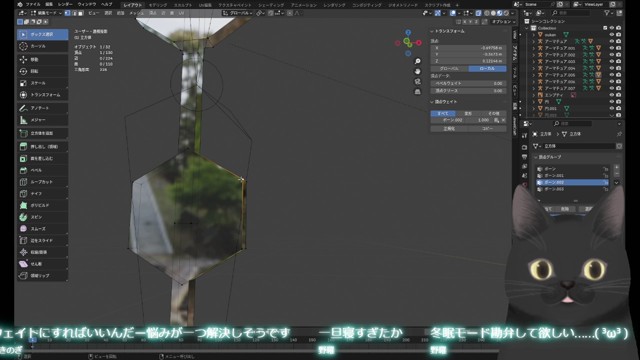Toggle camera view icon in viewport
Viewport: 640px width, 360px height.
(417, 82)
